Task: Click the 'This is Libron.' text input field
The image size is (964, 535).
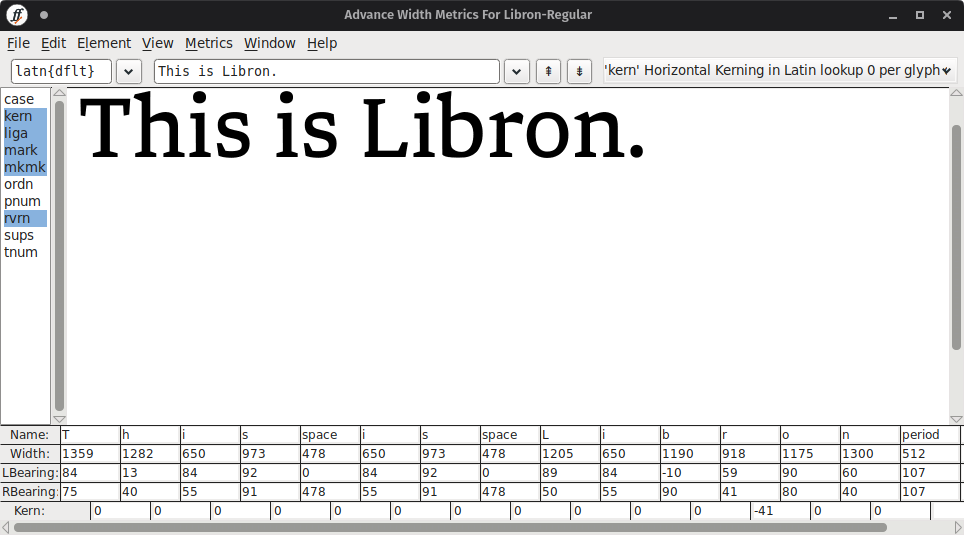Action: pyautogui.click(x=326, y=71)
